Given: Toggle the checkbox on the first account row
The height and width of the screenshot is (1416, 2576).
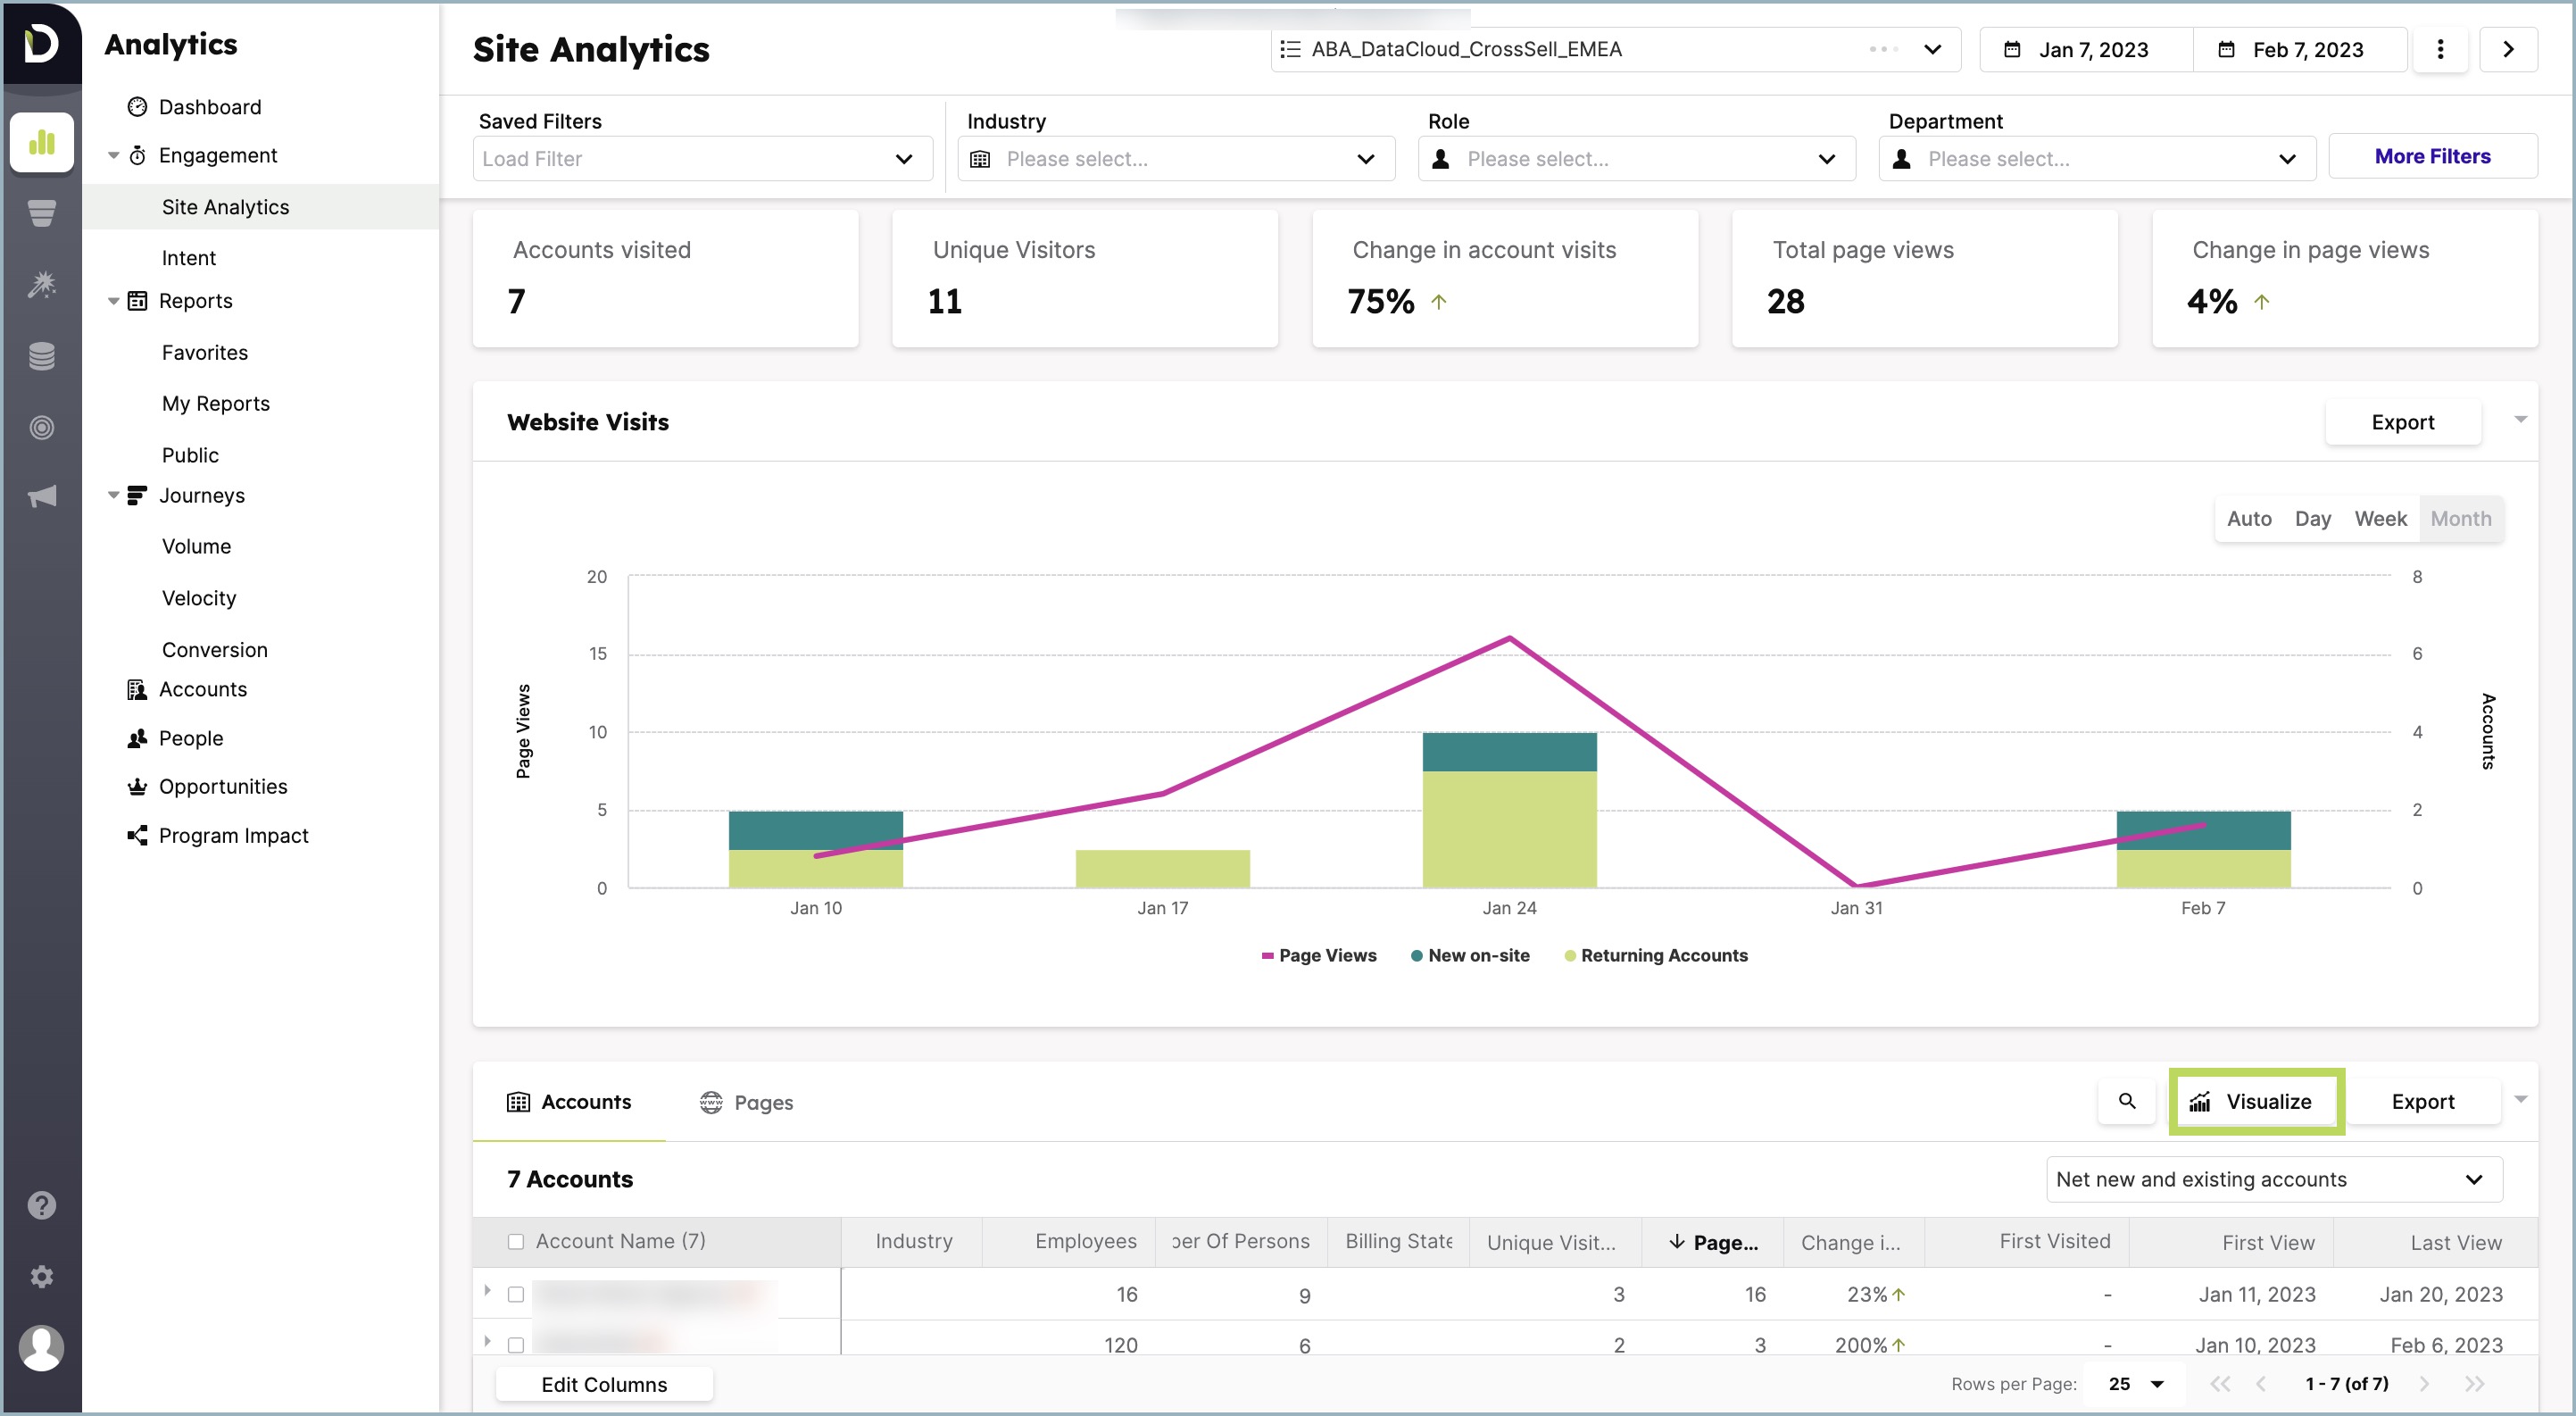Looking at the screenshot, I should (517, 1293).
